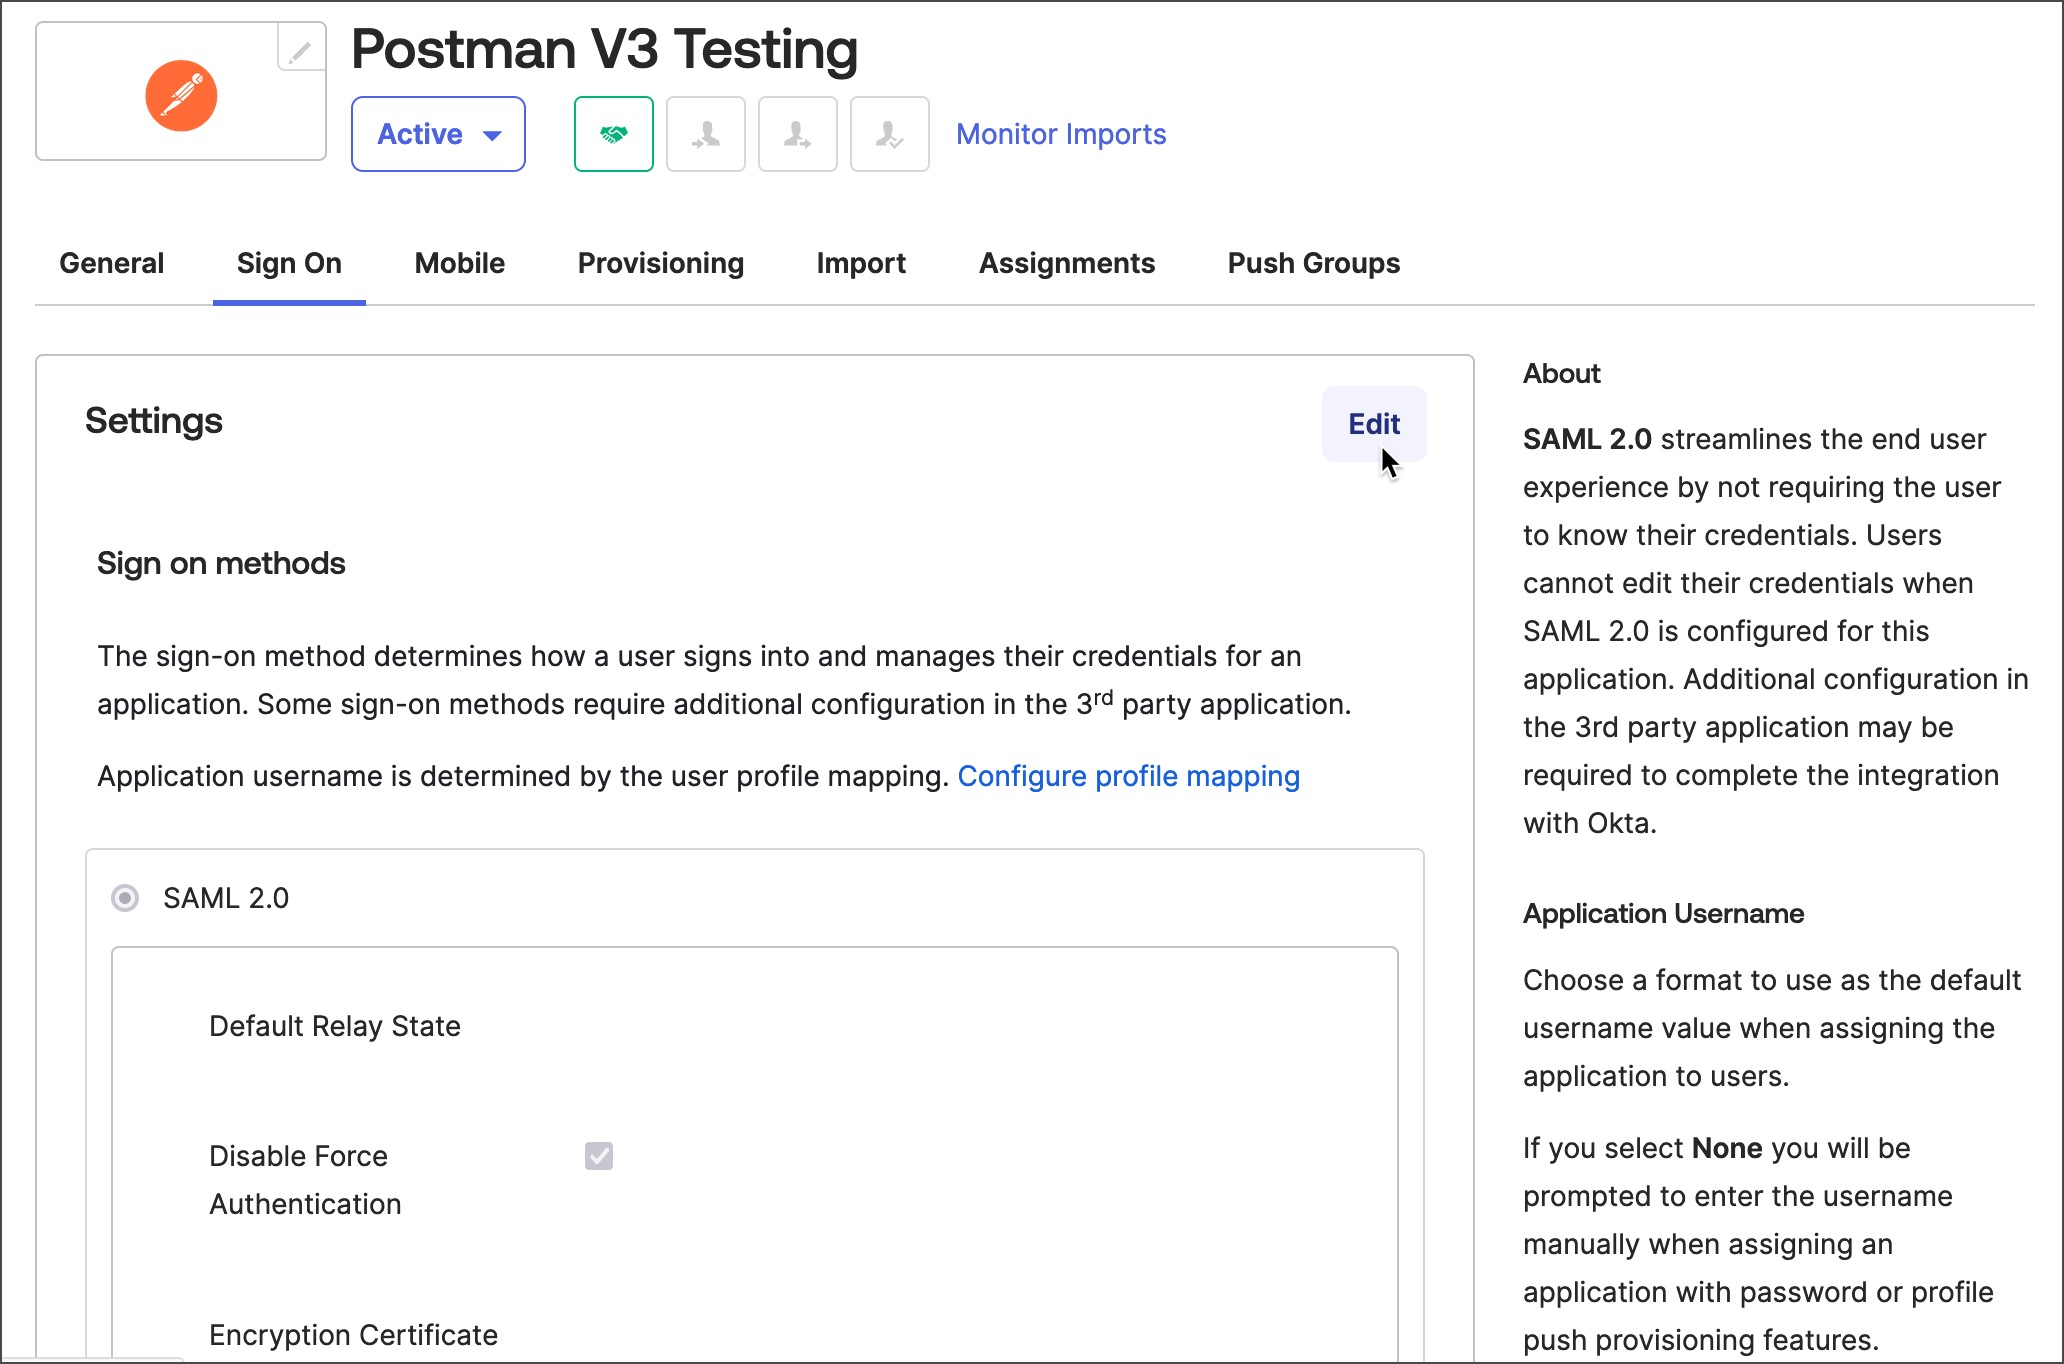Open the Provisioning tab
Viewport: 2064px width, 1364px height.
coord(660,263)
